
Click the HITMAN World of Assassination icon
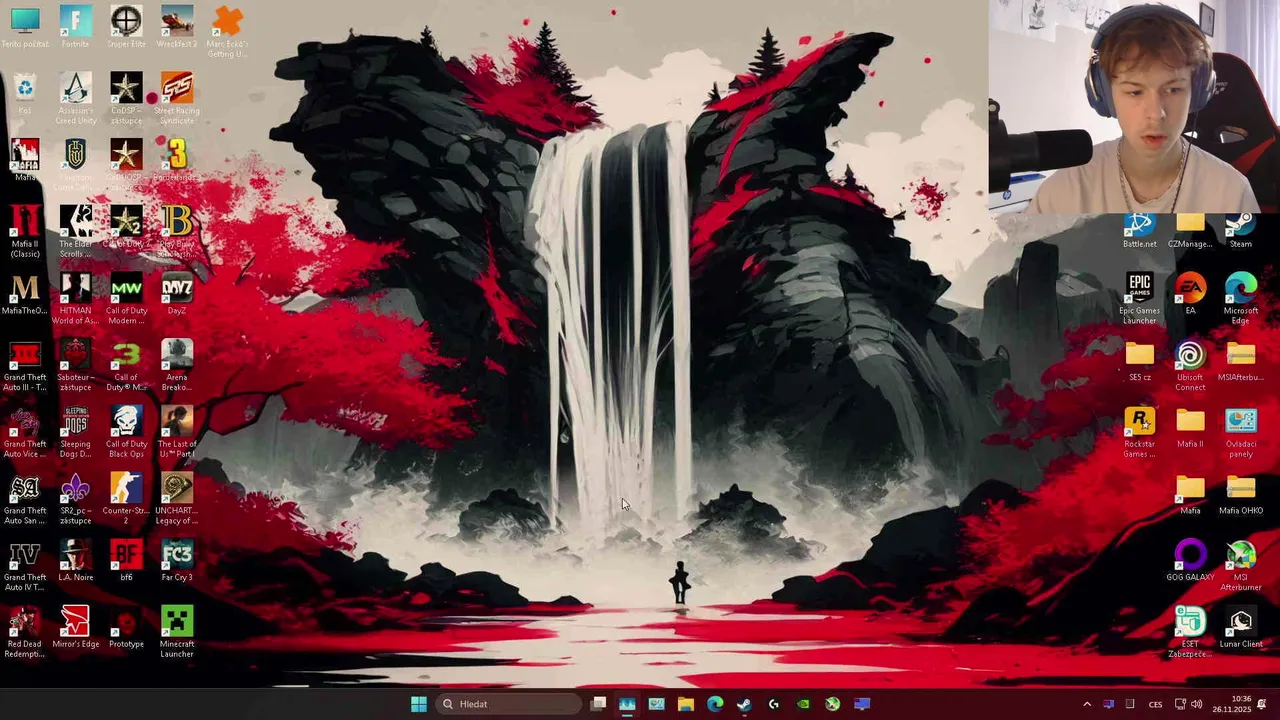tap(75, 299)
